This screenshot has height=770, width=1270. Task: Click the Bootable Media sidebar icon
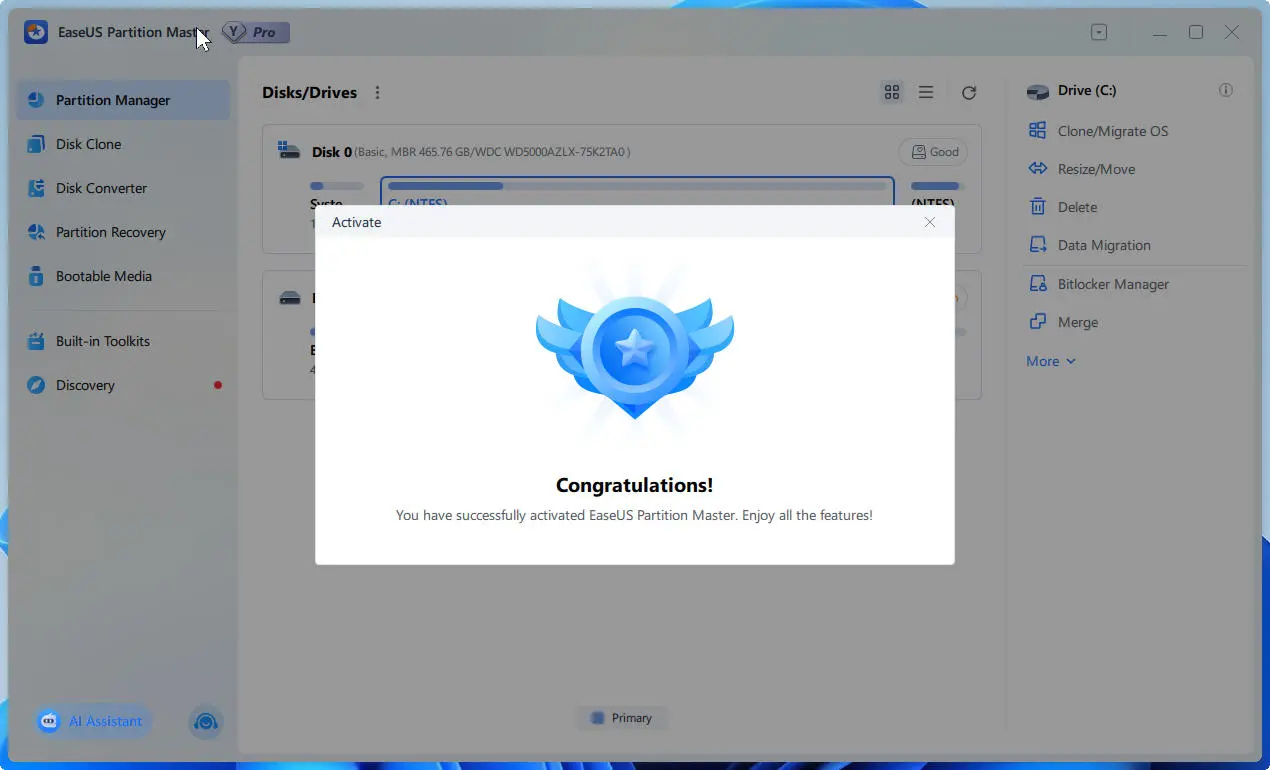[x=36, y=276]
